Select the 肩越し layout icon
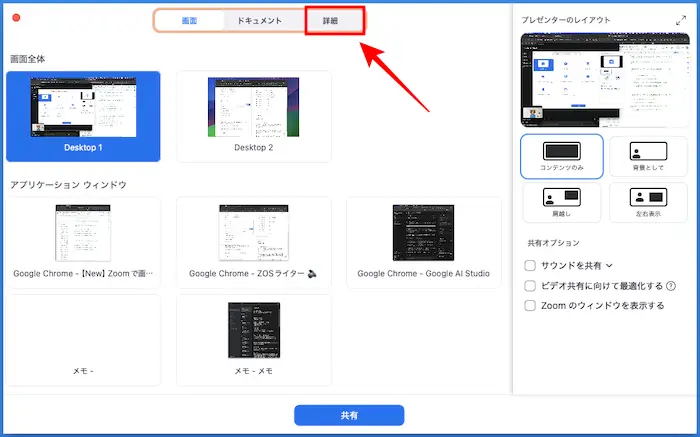Screen dimensions: 700x437 pos(561,201)
